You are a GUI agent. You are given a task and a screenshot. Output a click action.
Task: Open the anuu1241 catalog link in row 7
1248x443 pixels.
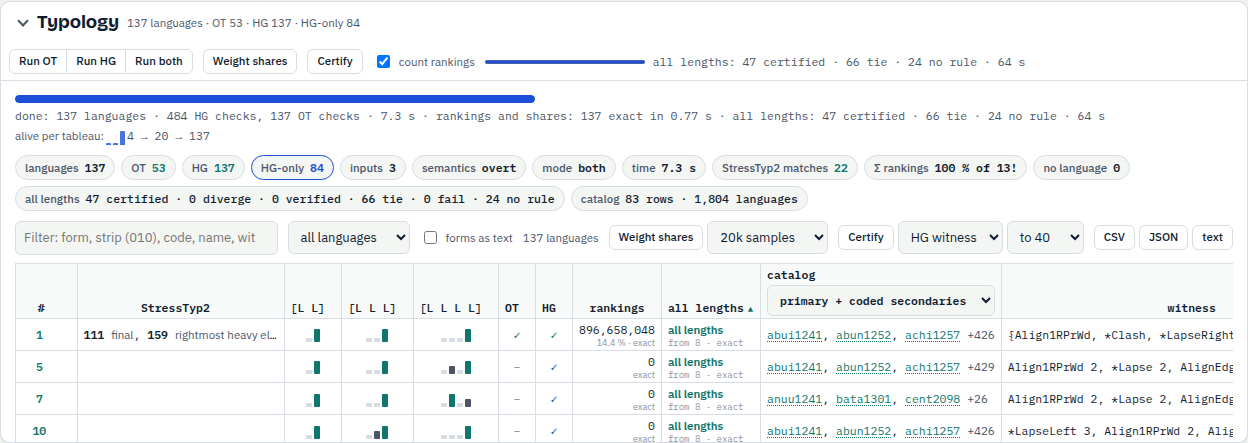pyautogui.click(x=795, y=399)
